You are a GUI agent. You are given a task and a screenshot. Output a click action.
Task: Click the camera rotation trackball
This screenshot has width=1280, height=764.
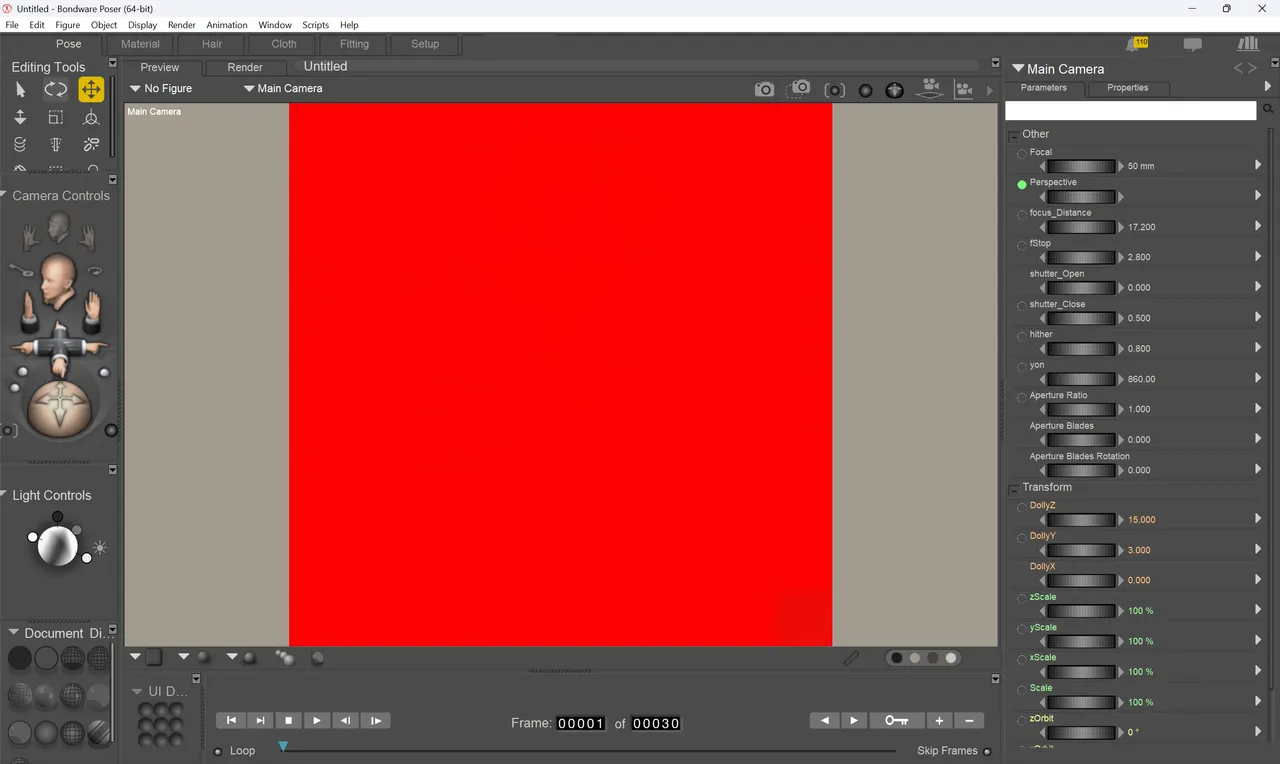click(x=58, y=408)
